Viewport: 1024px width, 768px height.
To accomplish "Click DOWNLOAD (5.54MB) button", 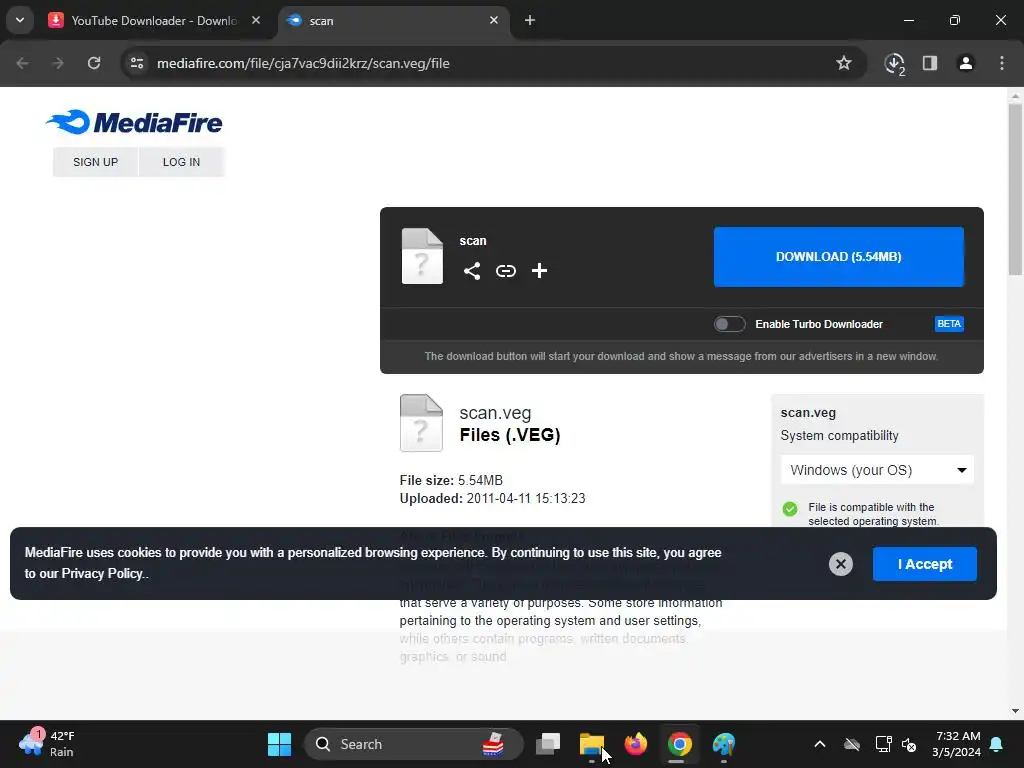I will tap(839, 257).
